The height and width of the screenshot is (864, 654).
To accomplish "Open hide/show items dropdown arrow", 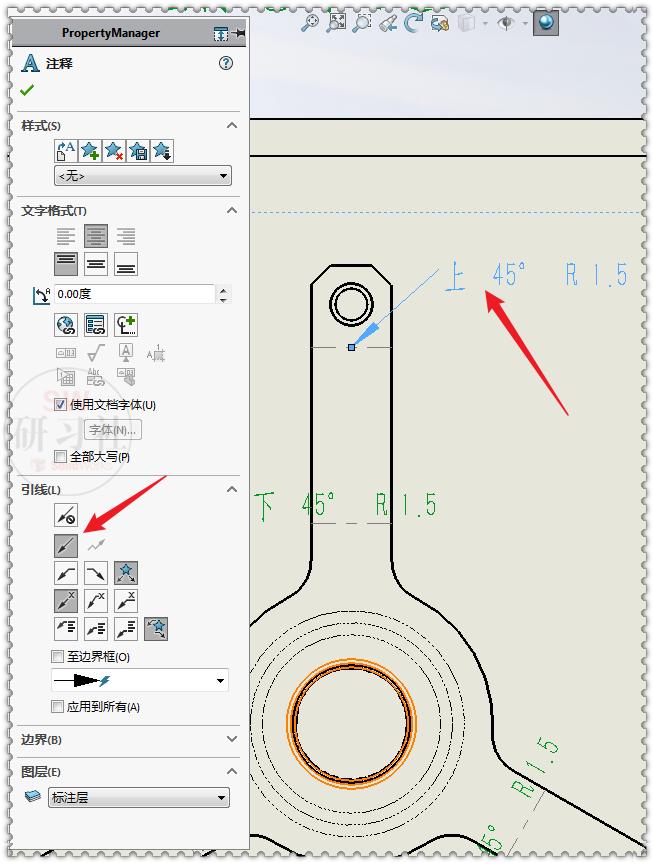I will (525, 23).
